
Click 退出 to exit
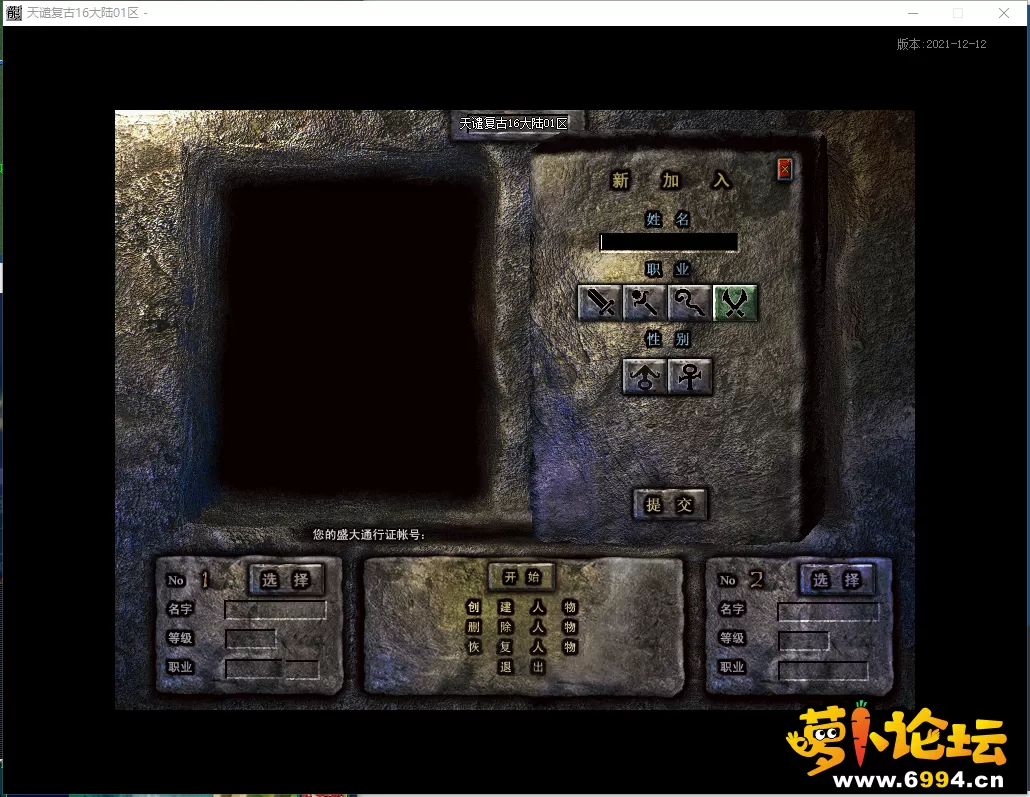tap(522, 668)
